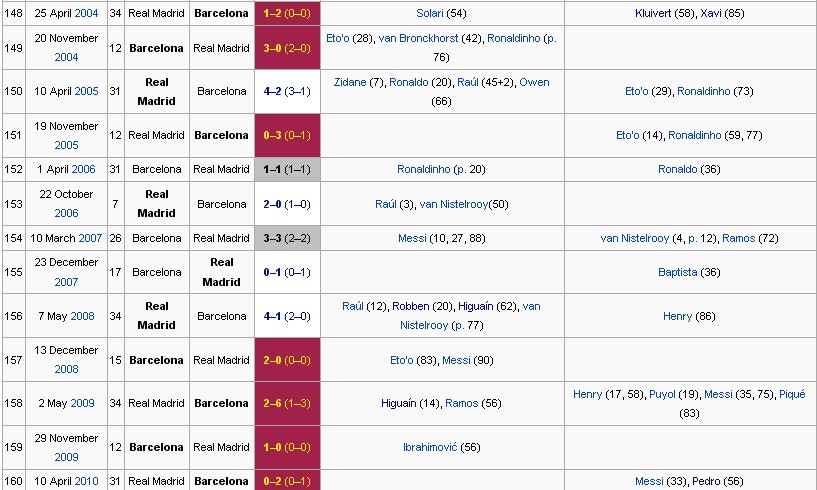Click the 2–6 (1–3) score cell
Image resolution: width=817 pixels, height=490 pixels.
click(287, 403)
